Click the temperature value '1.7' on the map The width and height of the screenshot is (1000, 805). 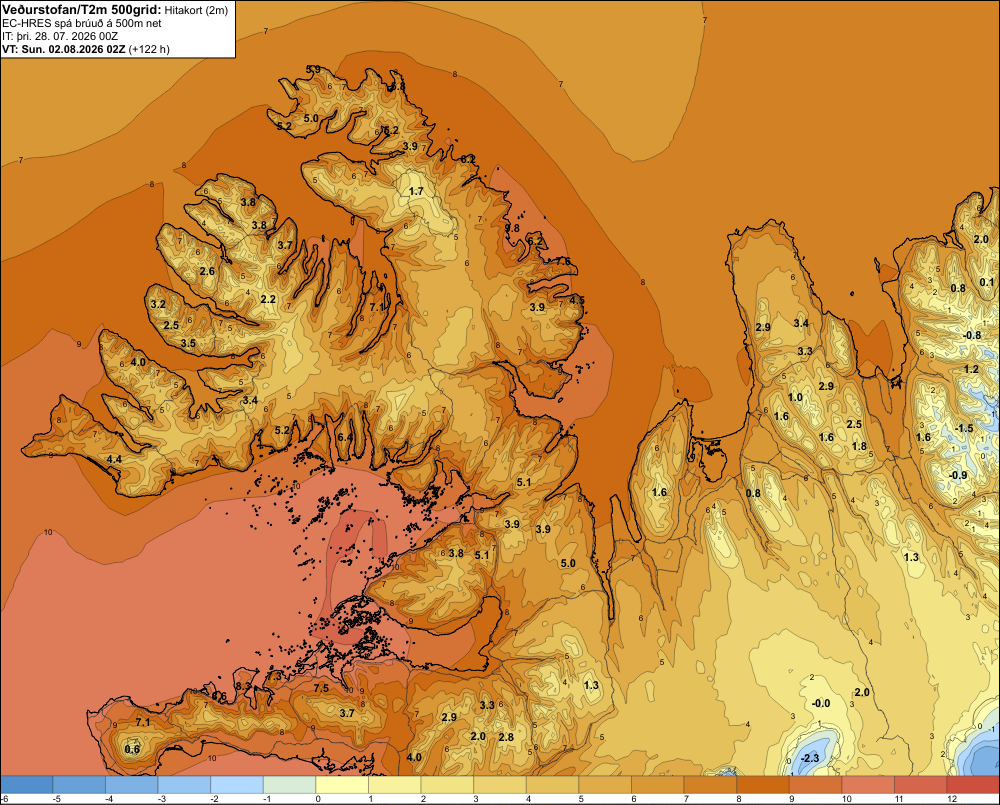point(416,191)
